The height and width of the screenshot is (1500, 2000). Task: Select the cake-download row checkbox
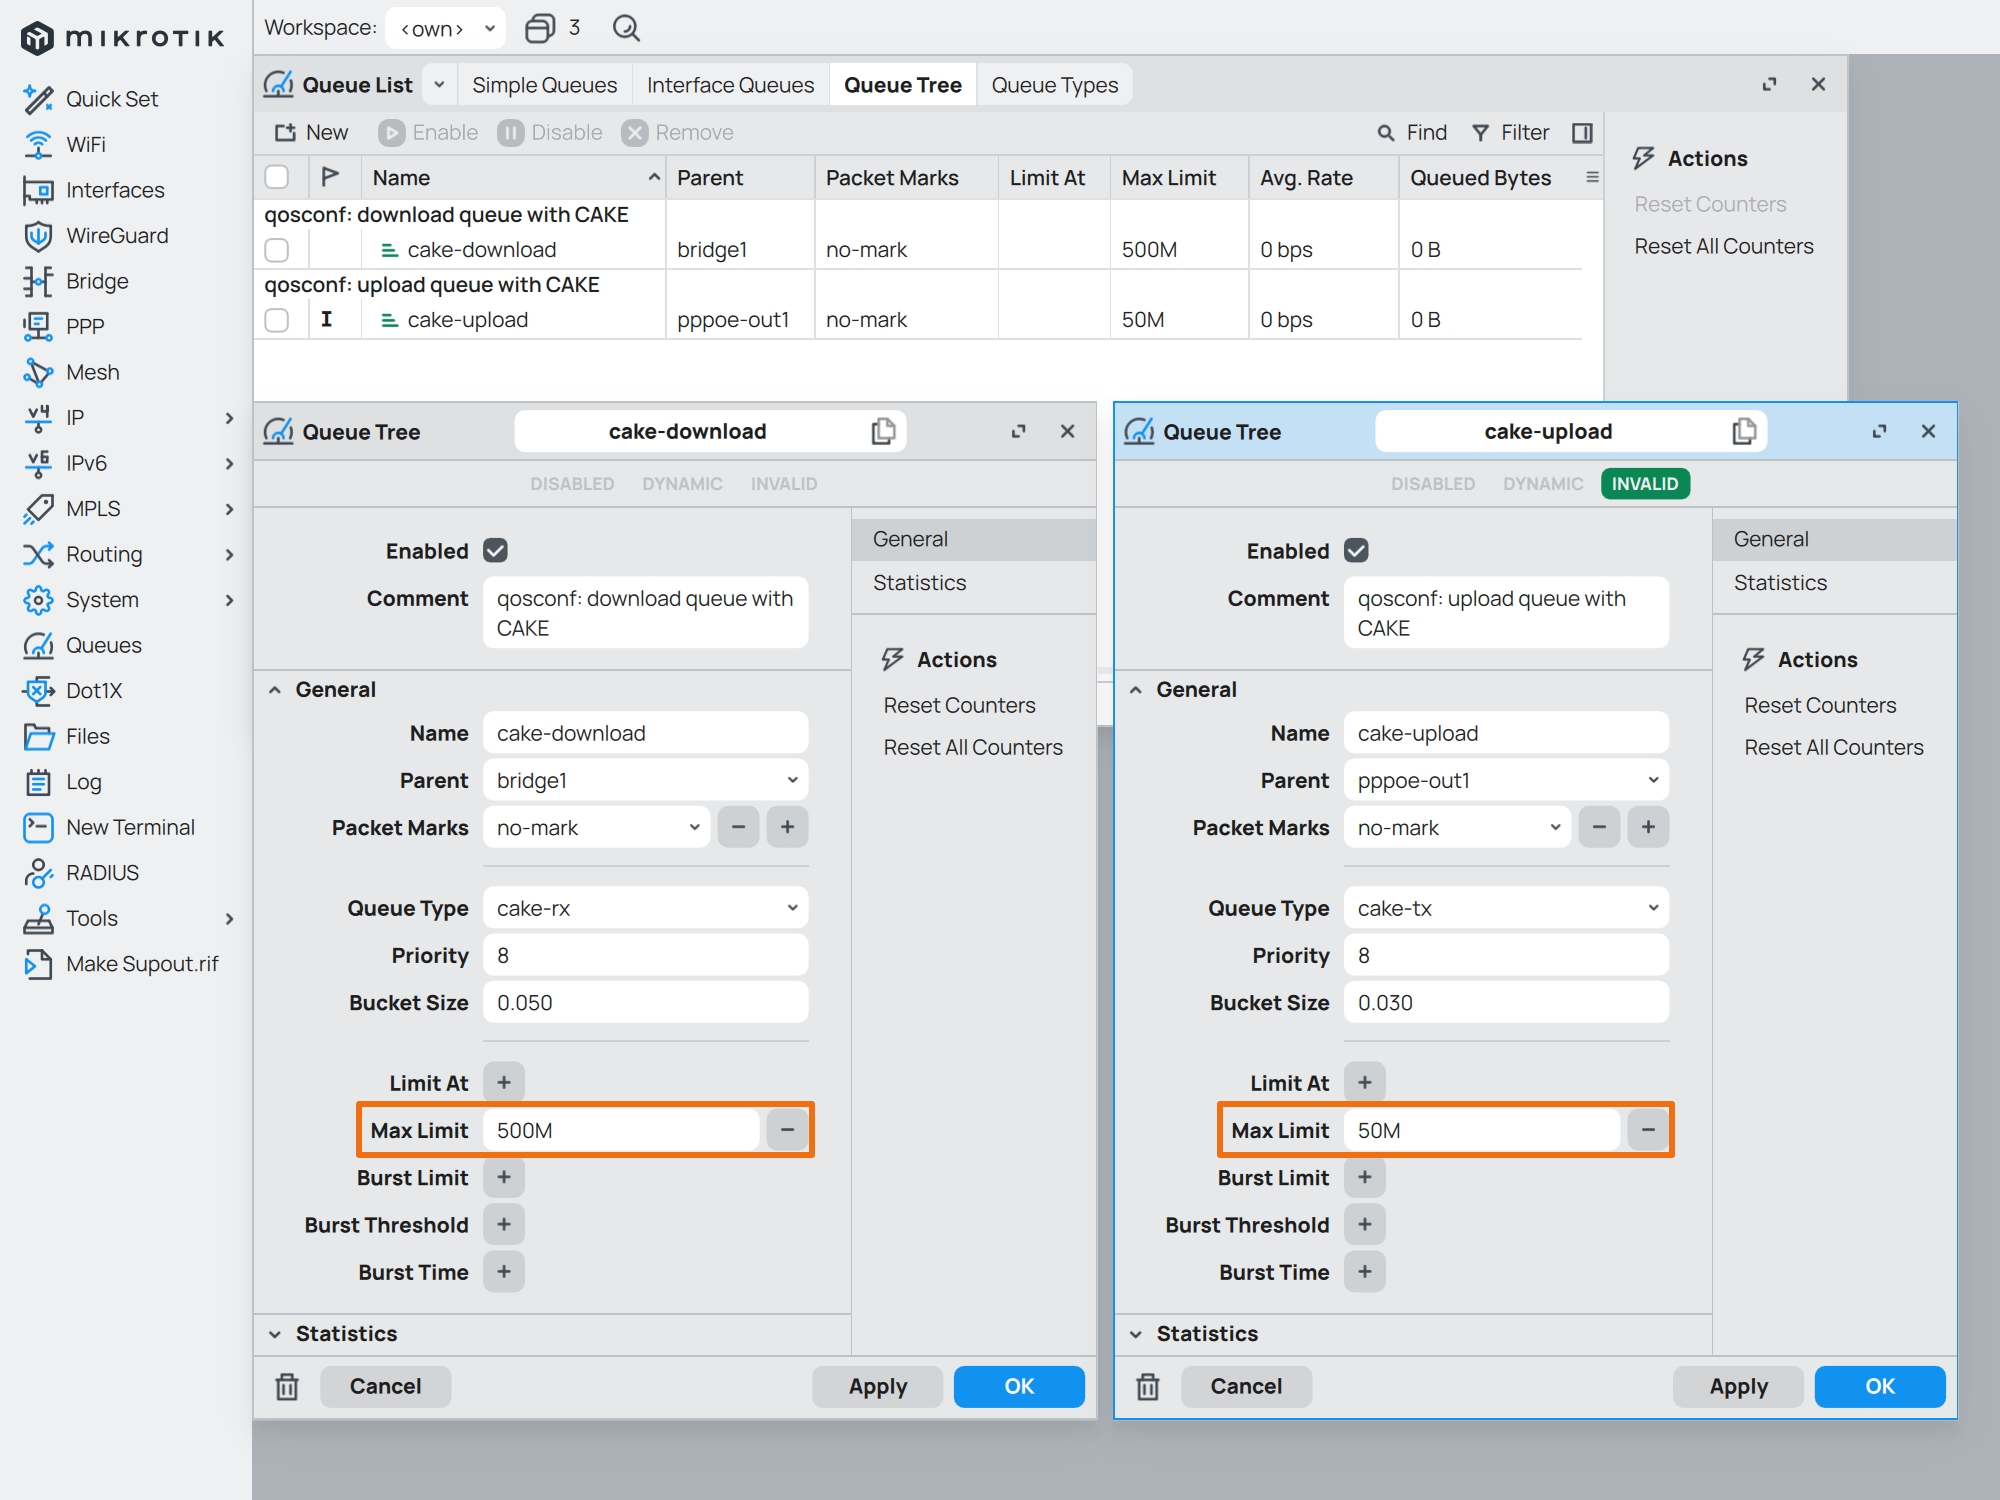(x=277, y=250)
